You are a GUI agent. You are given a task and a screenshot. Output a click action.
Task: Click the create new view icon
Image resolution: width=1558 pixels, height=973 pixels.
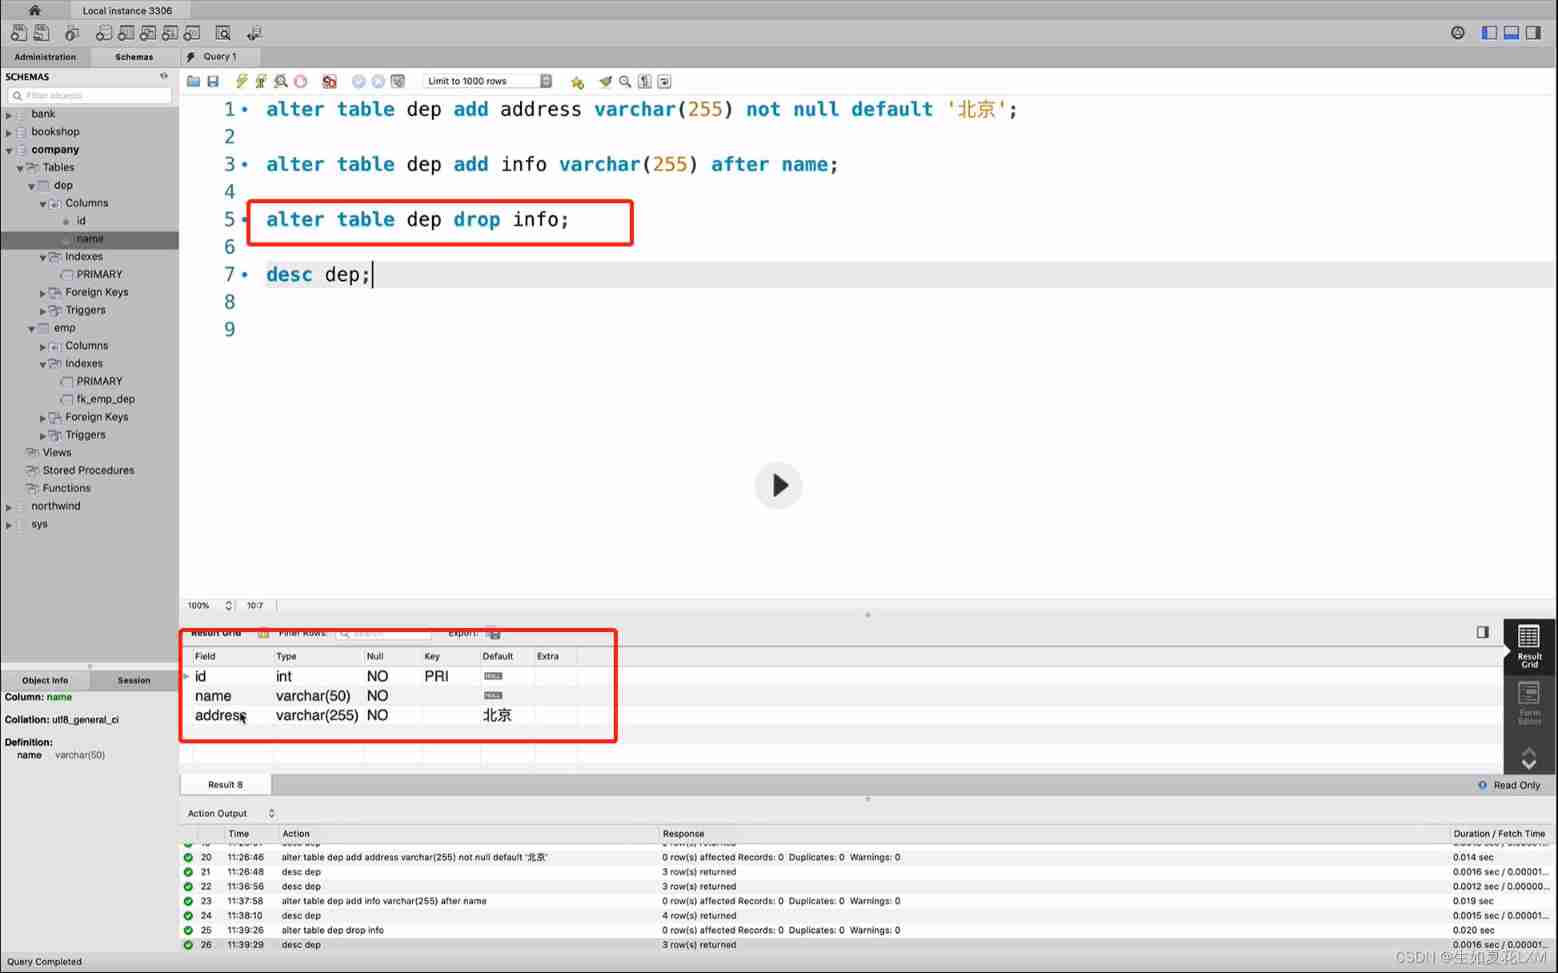coord(148,33)
